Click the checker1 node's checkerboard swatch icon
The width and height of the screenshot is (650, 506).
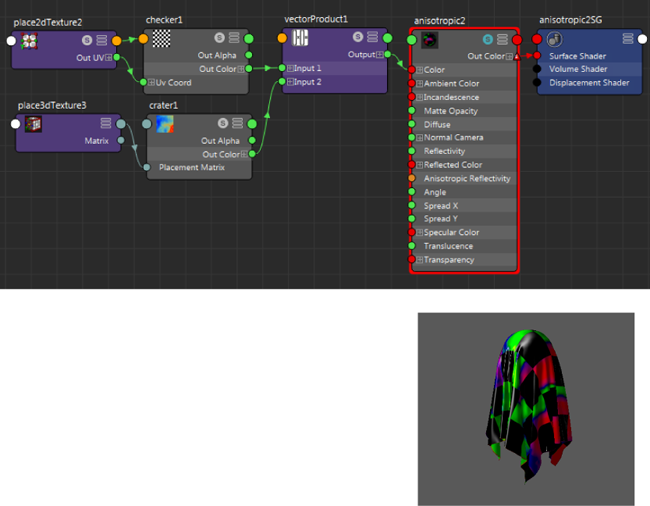[161, 39]
